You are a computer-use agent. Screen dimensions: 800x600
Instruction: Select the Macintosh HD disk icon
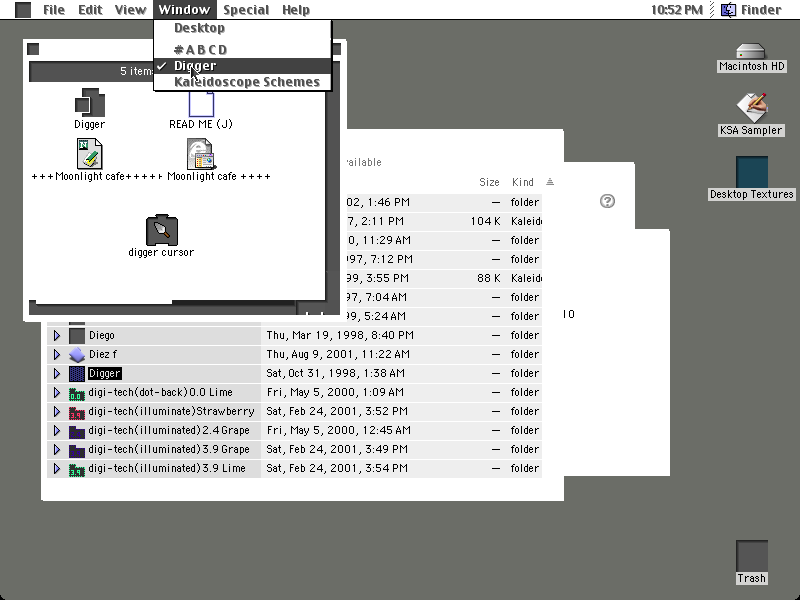pos(751,51)
